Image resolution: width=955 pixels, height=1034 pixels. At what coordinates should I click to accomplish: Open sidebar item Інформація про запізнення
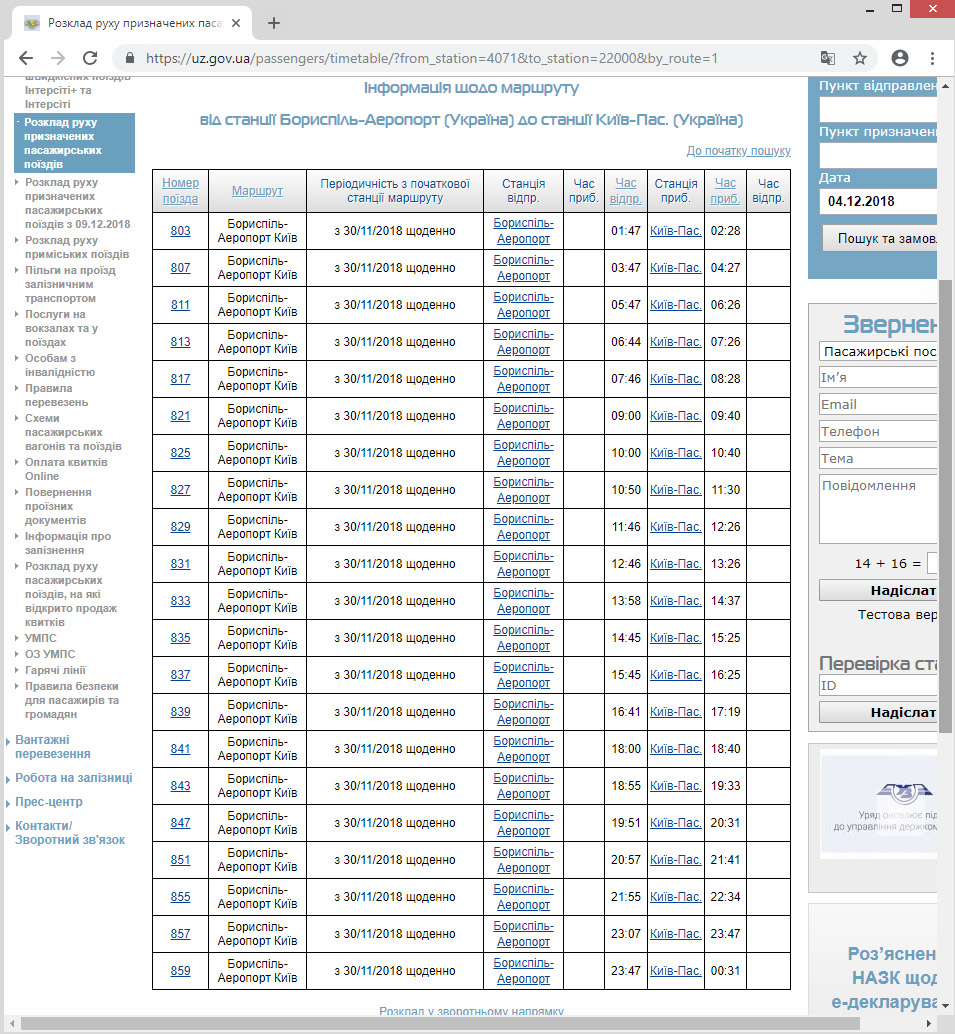(68, 543)
